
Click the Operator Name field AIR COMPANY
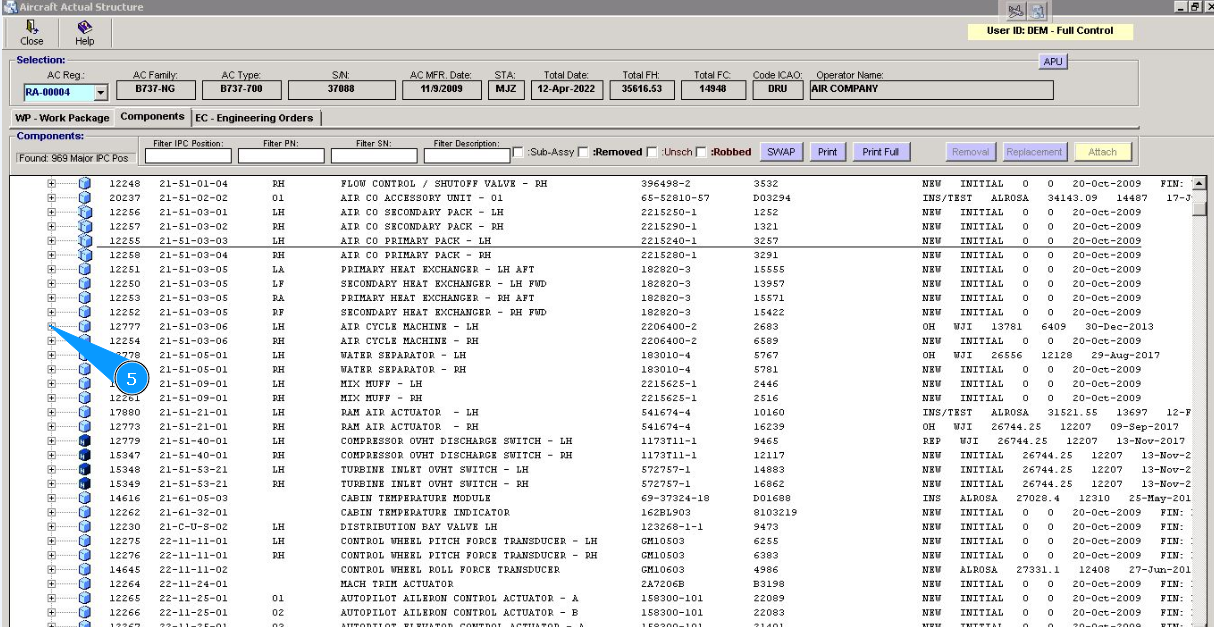click(x=930, y=88)
